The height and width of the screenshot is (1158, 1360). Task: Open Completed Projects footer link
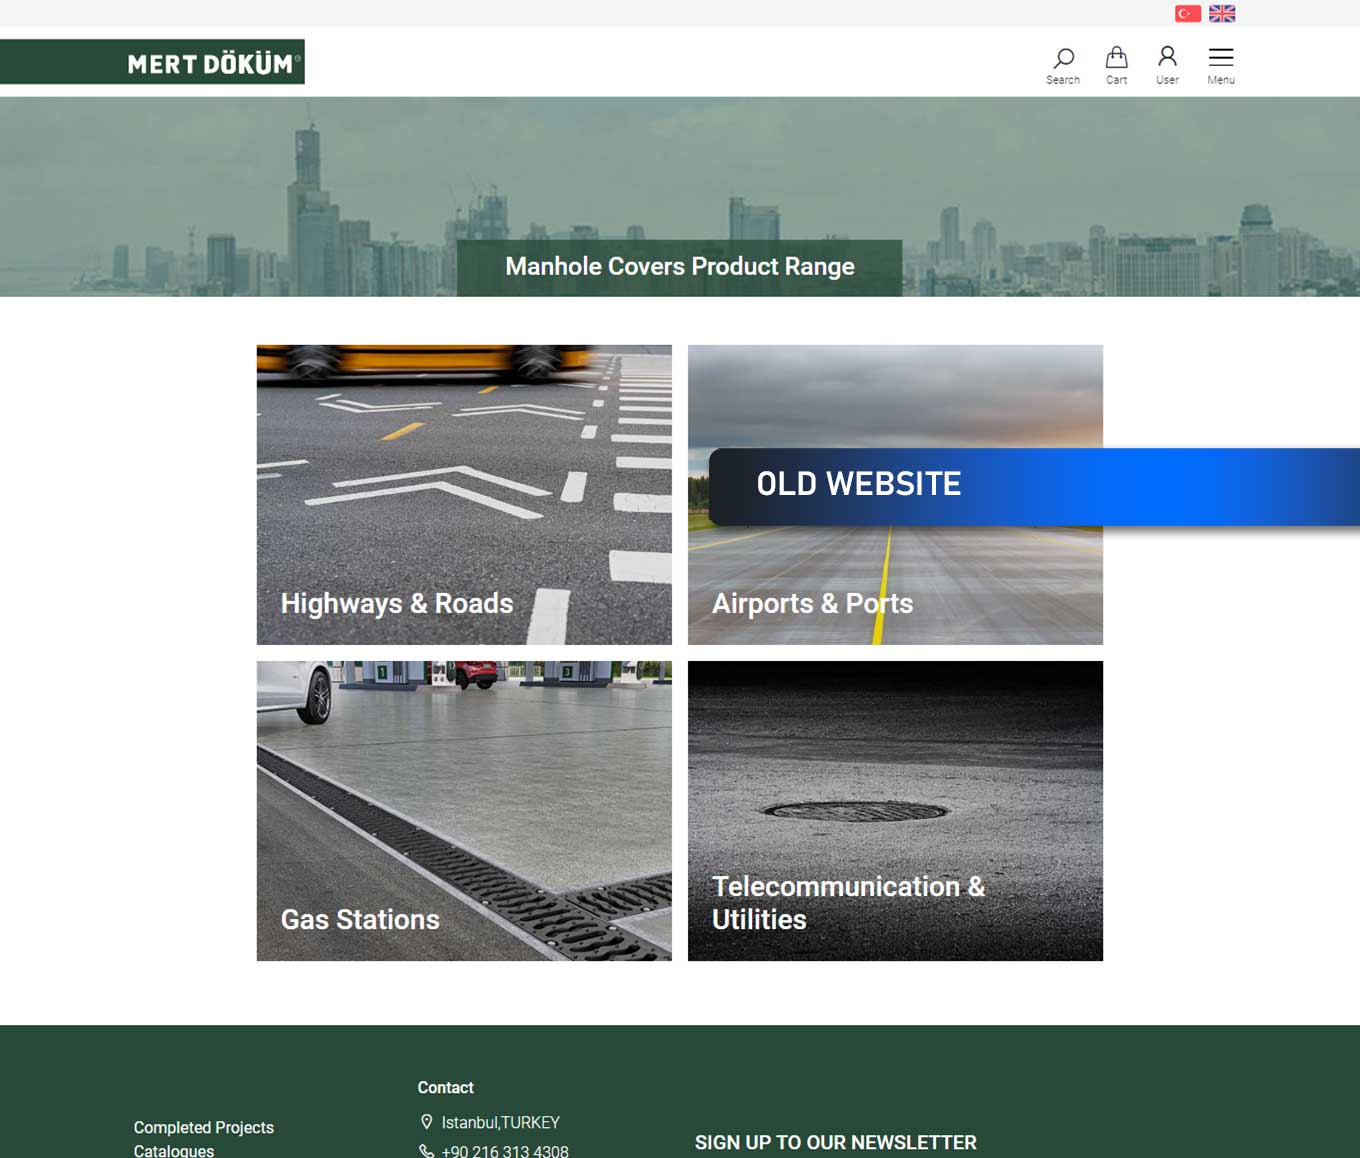[204, 1127]
